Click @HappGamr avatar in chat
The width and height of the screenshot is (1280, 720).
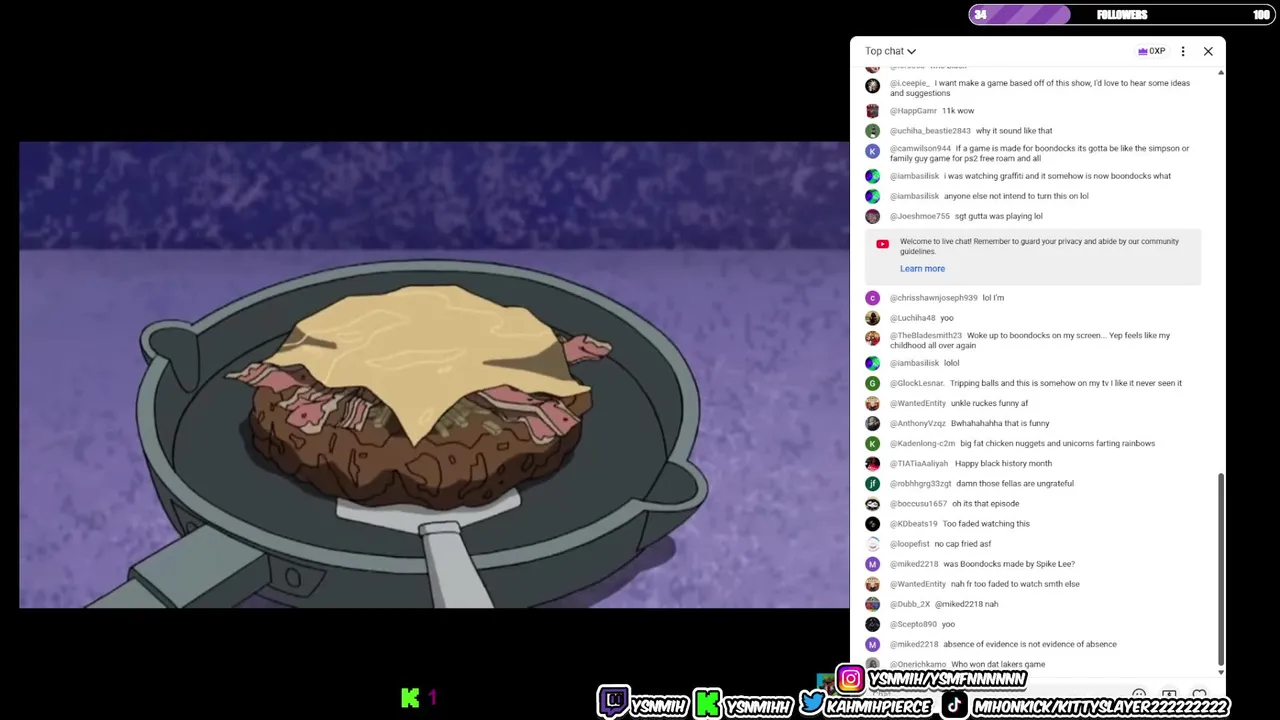tap(872, 111)
